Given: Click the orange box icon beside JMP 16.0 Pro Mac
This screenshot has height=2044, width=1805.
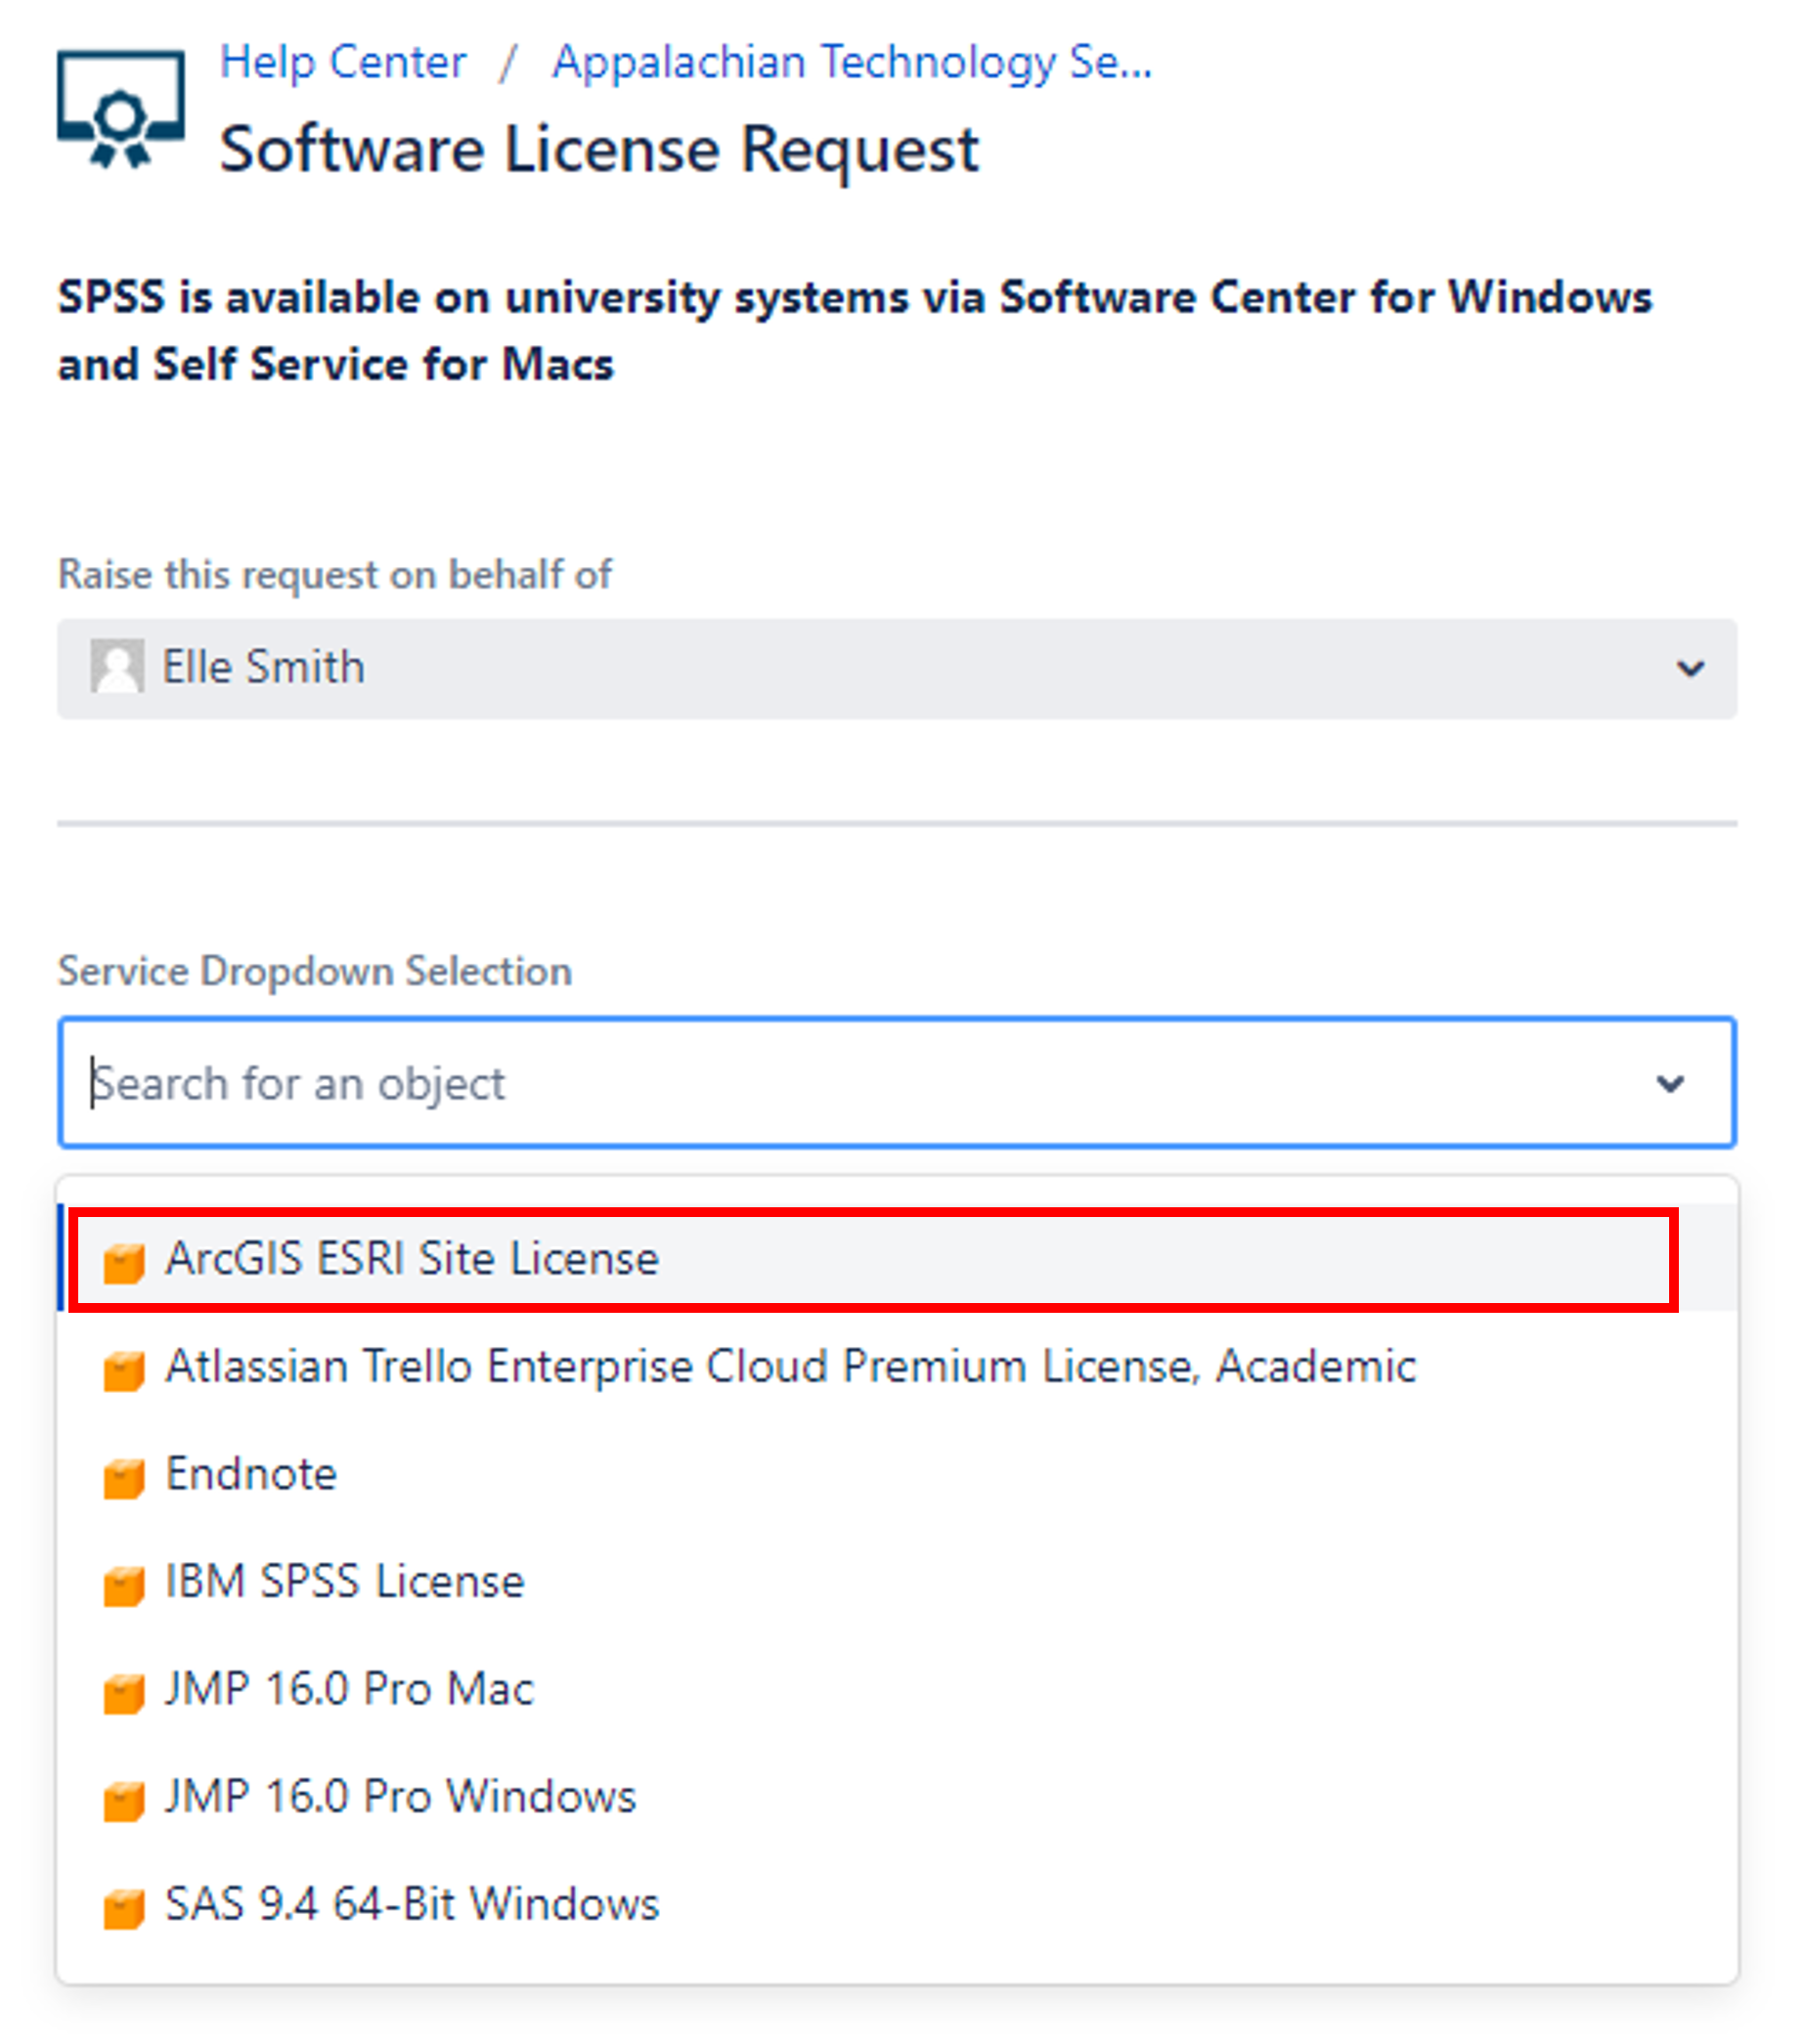Looking at the screenshot, I should coord(124,1694).
